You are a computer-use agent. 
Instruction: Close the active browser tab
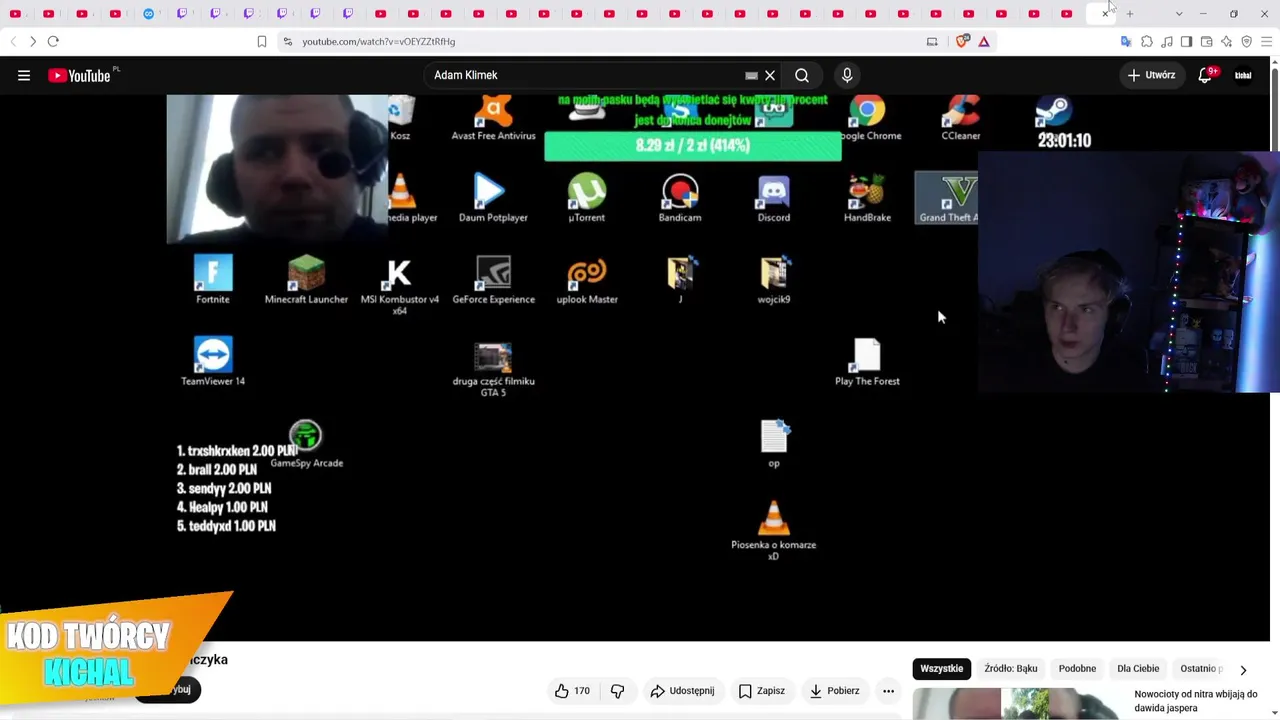1105,14
